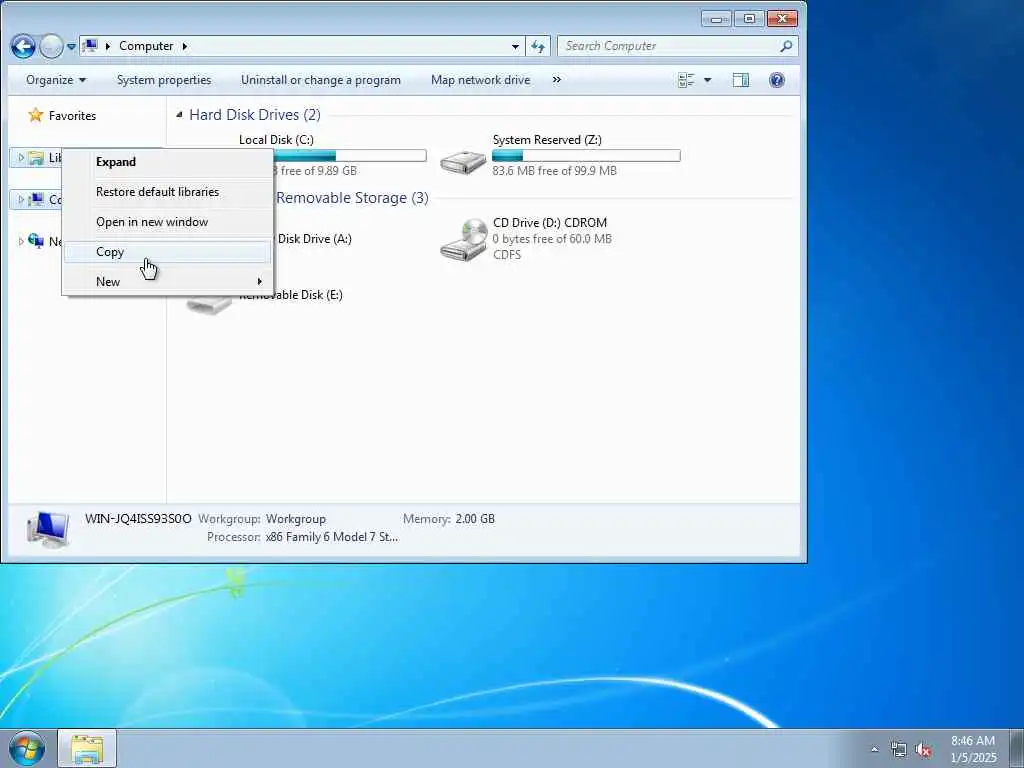Click the Hard Disk Drives (2) header text

click(x=255, y=115)
